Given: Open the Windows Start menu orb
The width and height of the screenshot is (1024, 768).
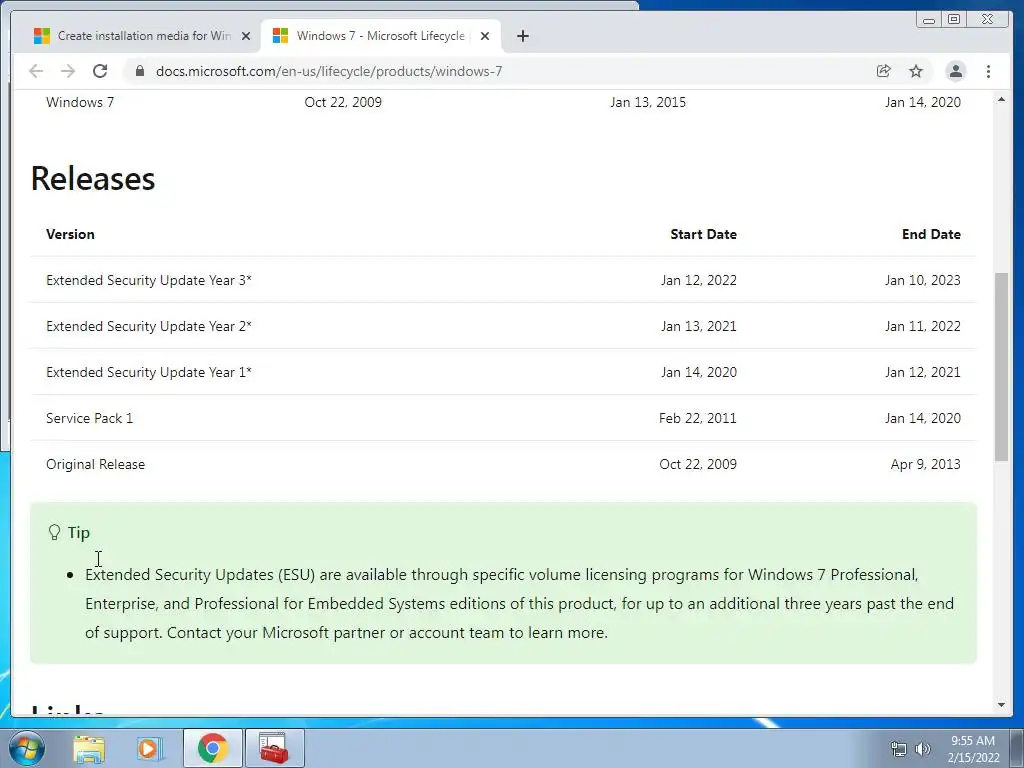Looking at the screenshot, I should coord(26,748).
